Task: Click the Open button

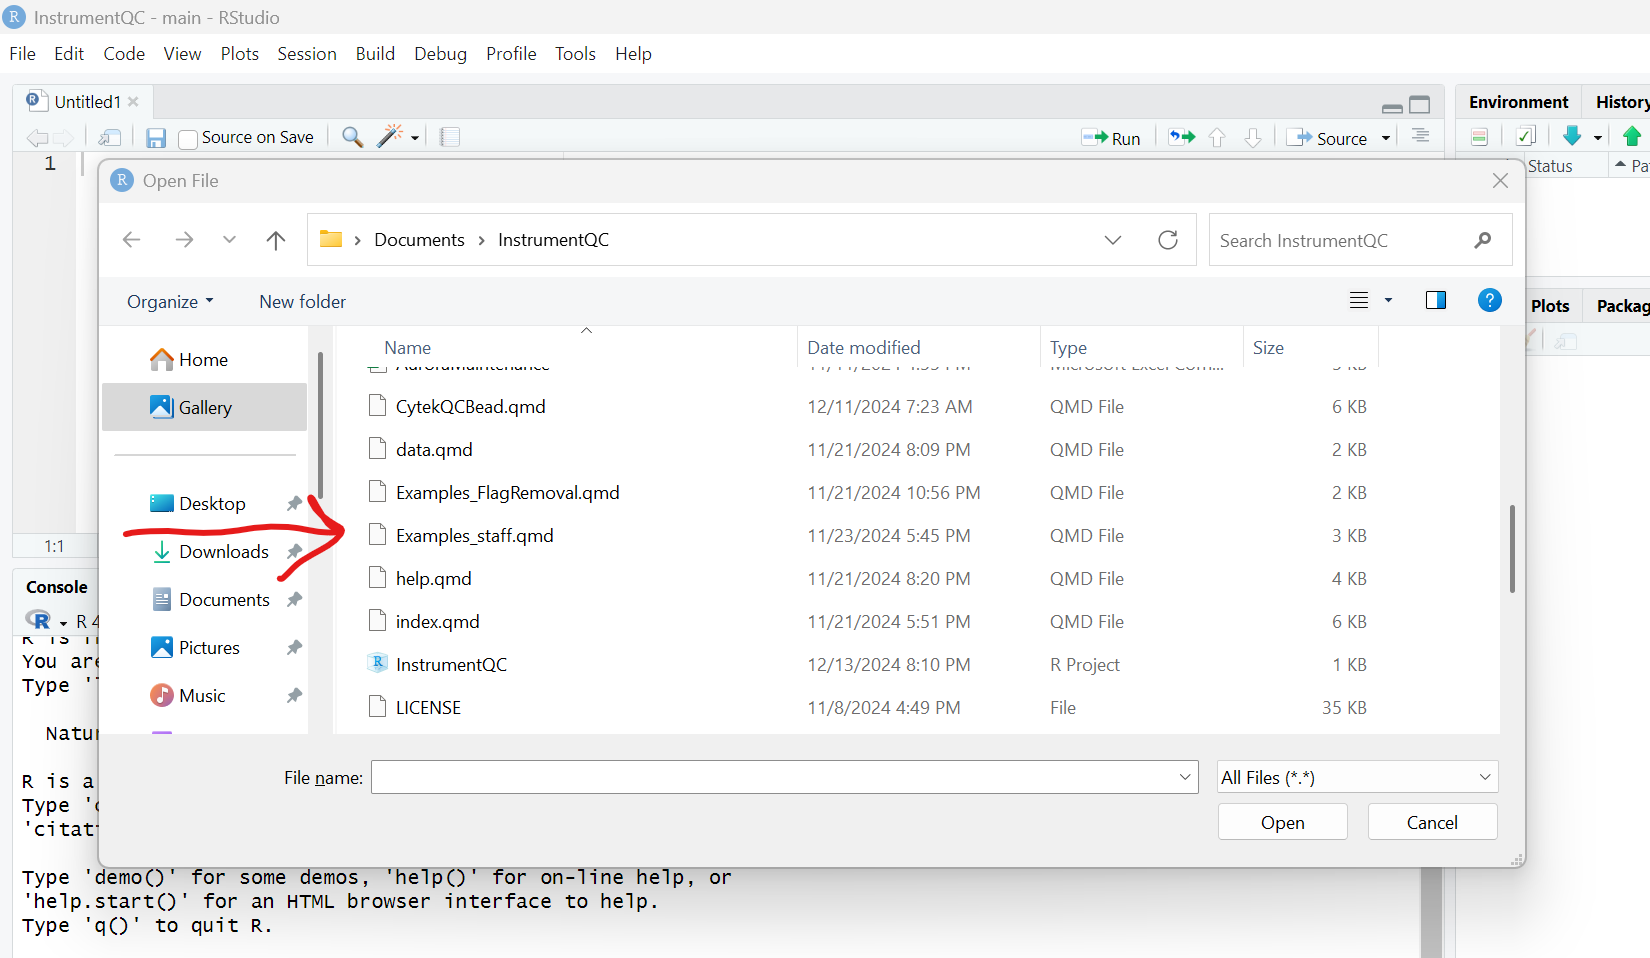Action: pos(1282,822)
